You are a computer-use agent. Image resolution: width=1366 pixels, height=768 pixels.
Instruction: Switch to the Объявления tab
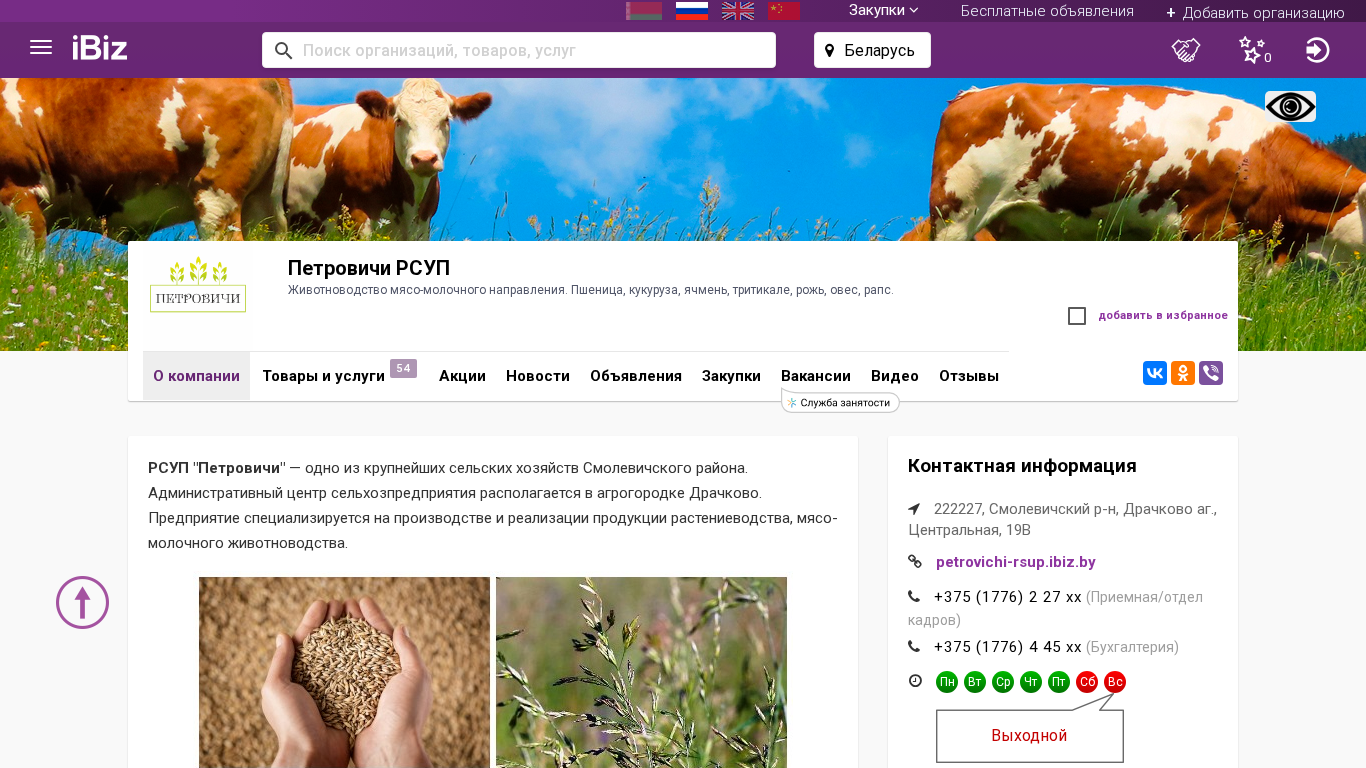(x=636, y=376)
